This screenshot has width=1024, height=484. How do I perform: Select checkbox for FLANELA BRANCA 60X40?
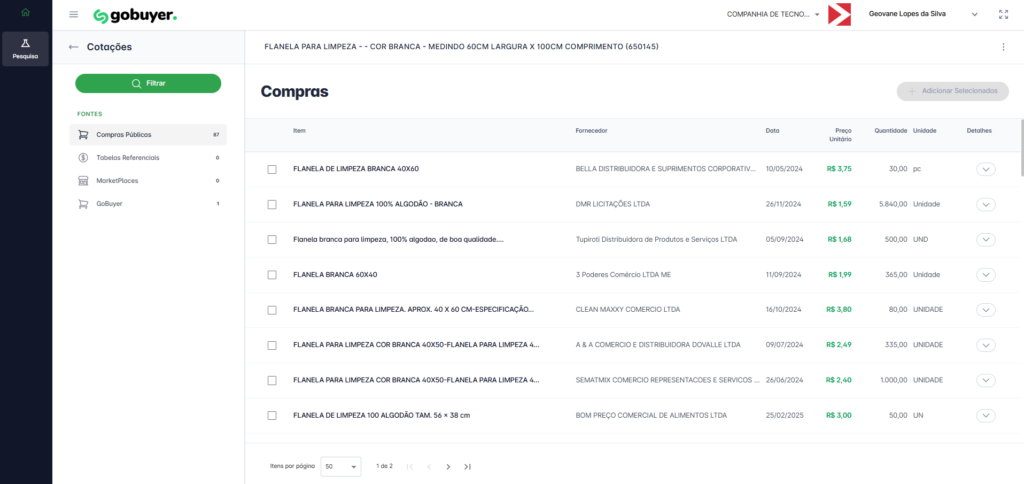point(272,274)
